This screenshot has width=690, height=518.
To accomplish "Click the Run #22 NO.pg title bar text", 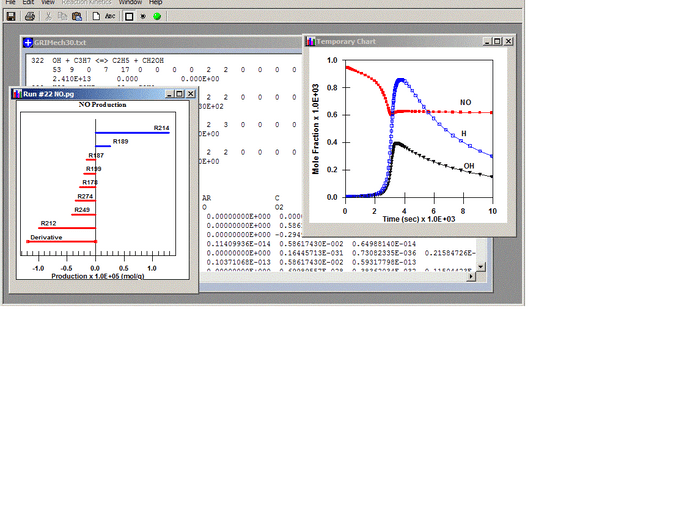I will (49, 94).
